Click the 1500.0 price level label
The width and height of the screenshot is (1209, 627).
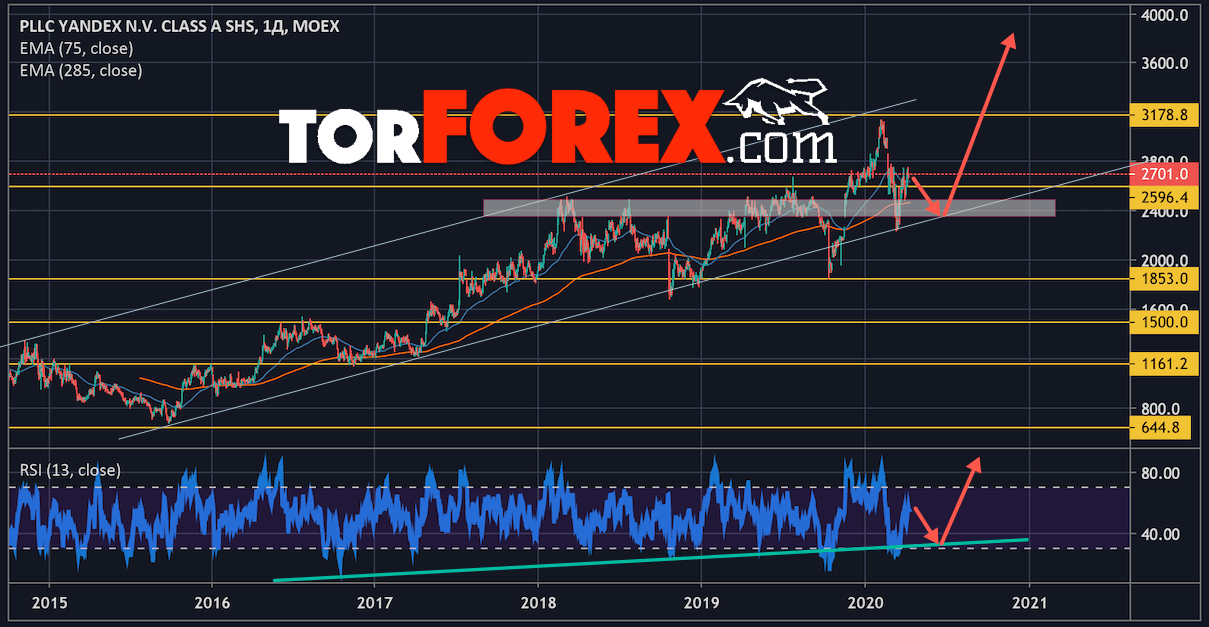click(1163, 322)
